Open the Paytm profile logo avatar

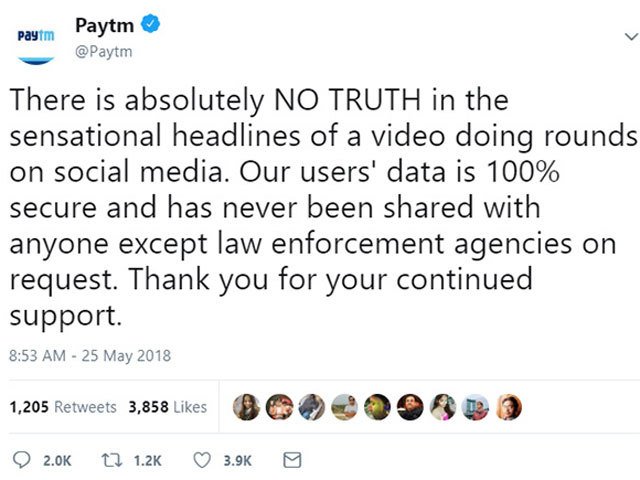pyautogui.click(x=36, y=45)
